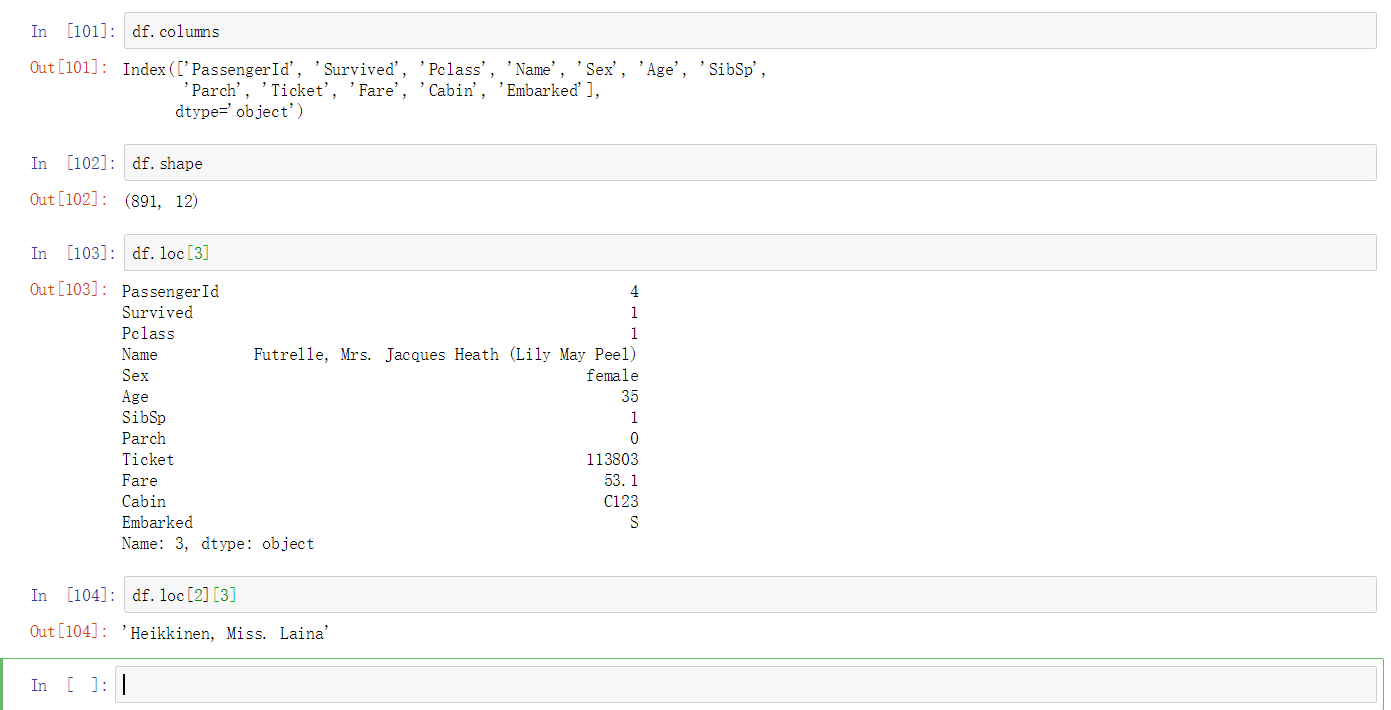Screen dimensions: 1391x710
Task: Click inside the df.columns code cell
Action: 750,31
